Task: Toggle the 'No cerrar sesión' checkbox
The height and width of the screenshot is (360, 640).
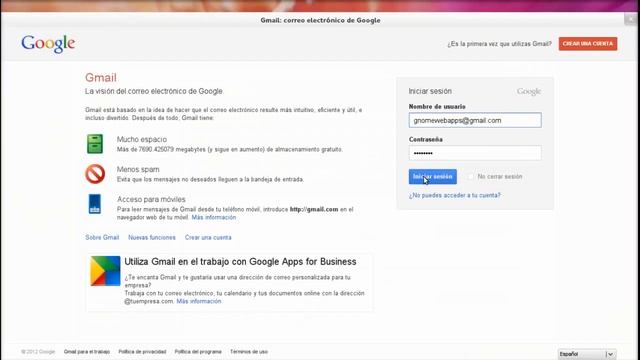Action: [471, 177]
